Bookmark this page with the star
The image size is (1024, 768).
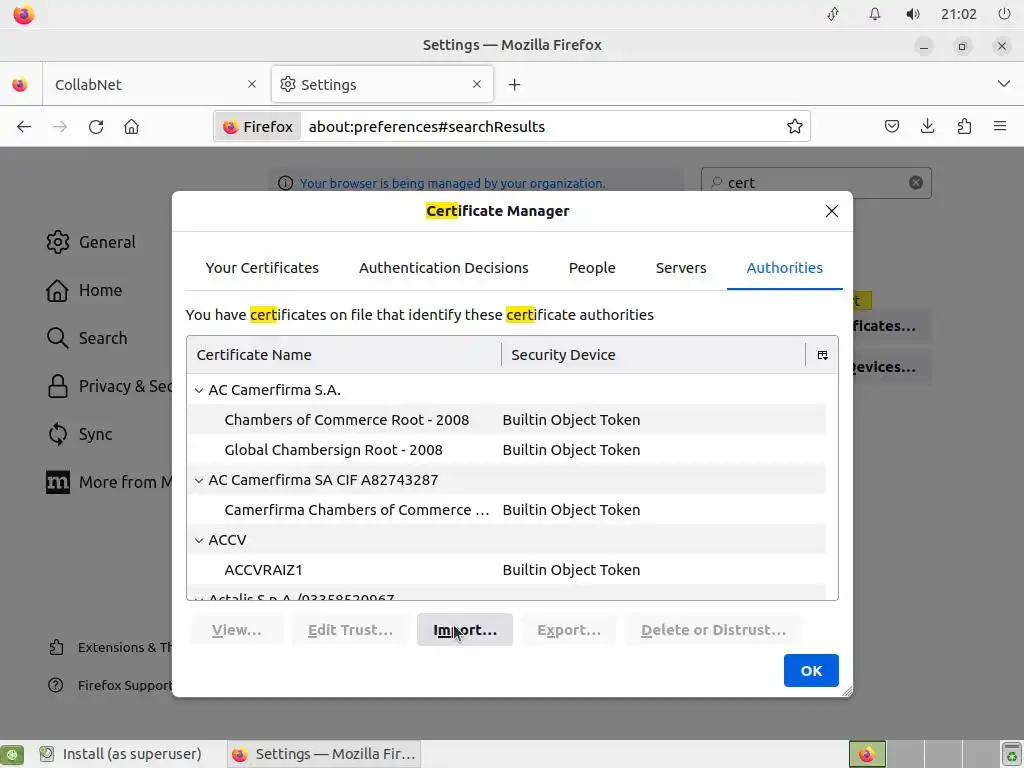(794, 127)
